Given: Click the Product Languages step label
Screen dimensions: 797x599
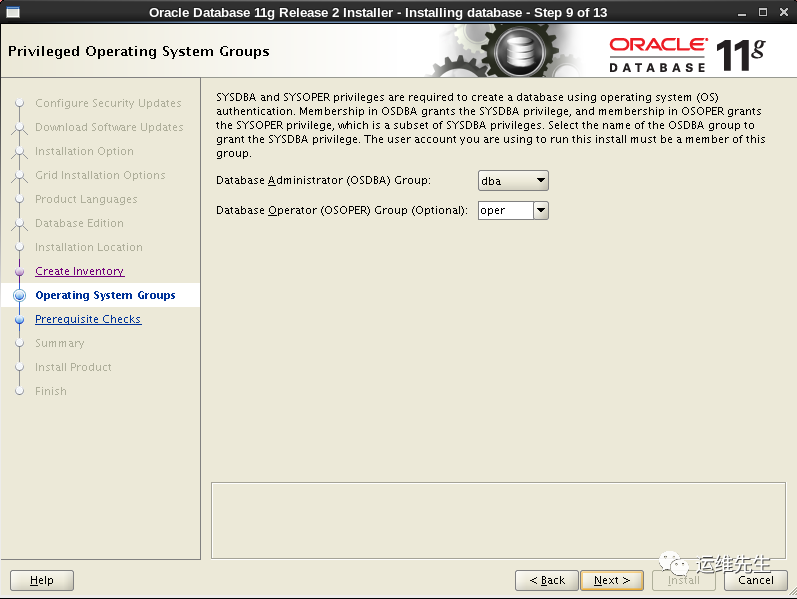Looking at the screenshot, I should coord(86,199).
